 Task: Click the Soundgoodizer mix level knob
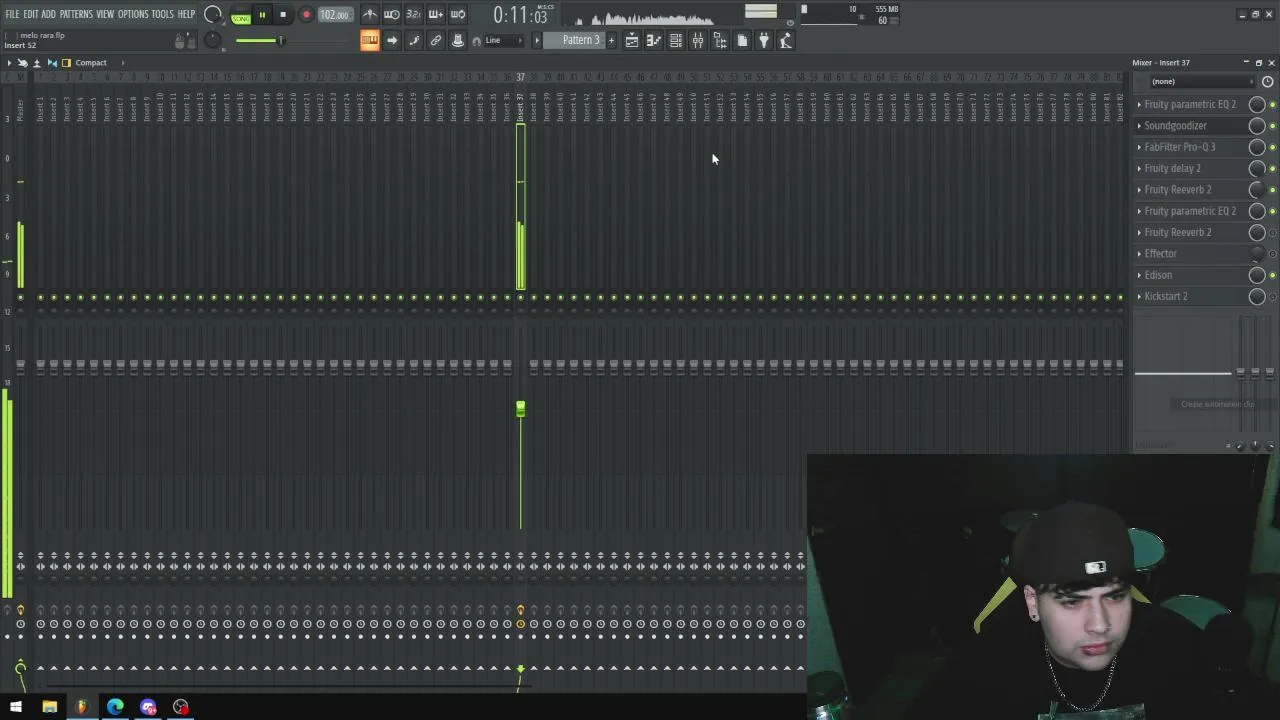[1257, 126]
